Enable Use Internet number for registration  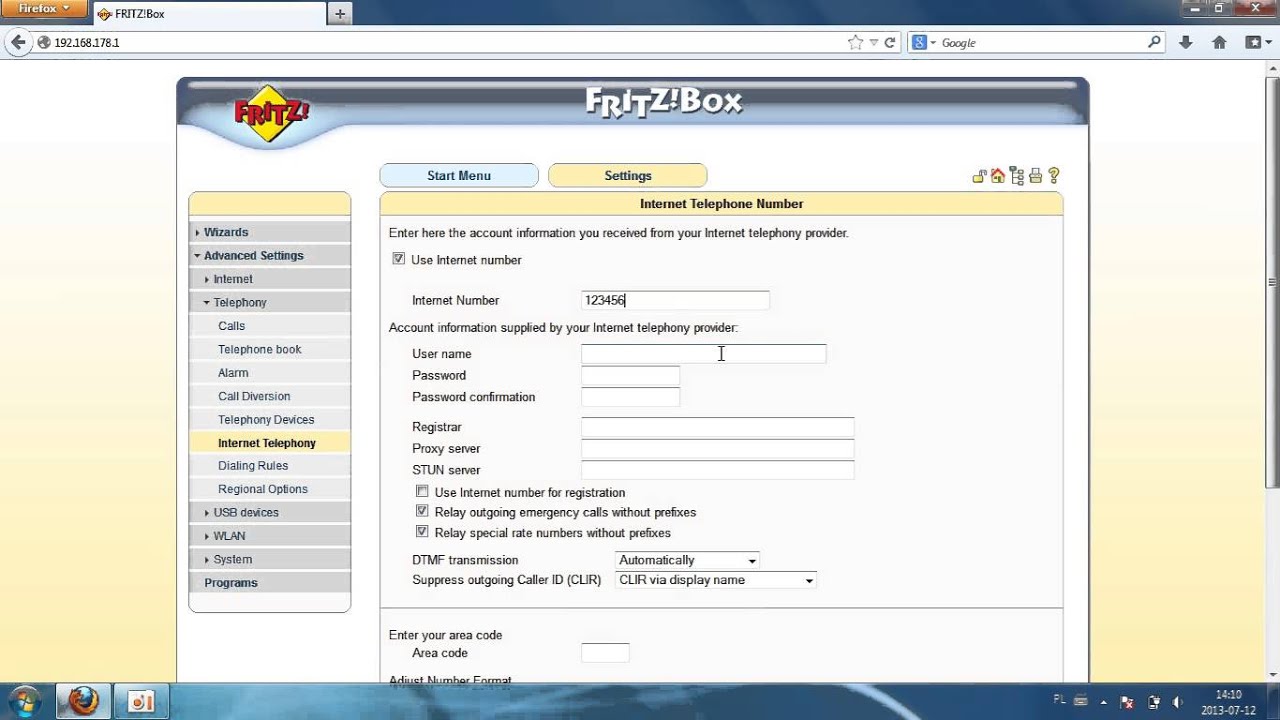pos(422,492)
